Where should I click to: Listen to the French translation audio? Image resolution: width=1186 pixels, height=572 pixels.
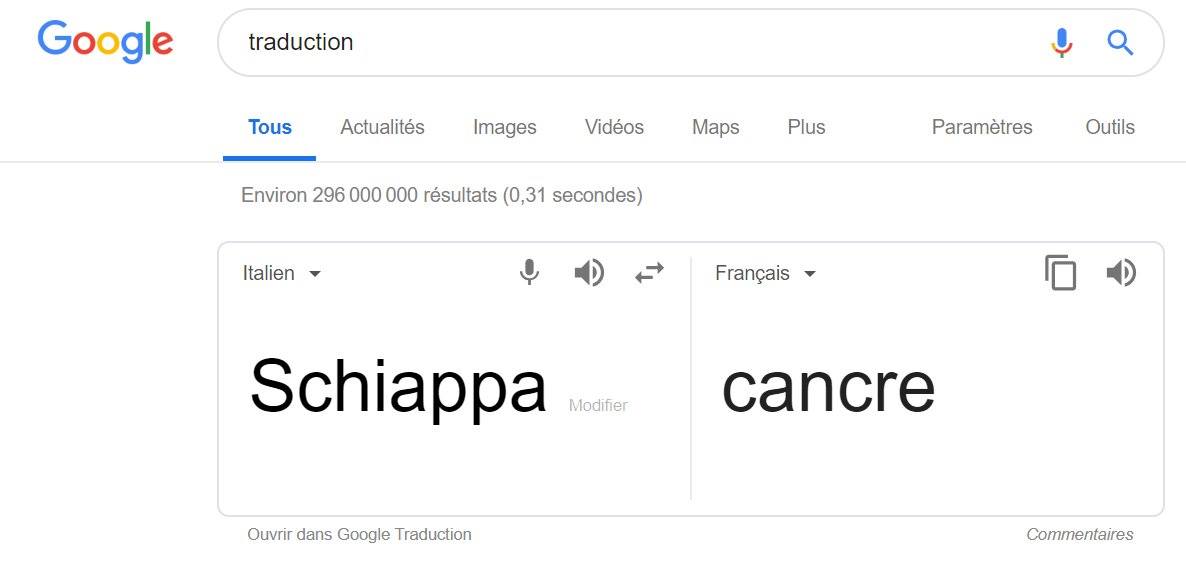[1121, 272]
